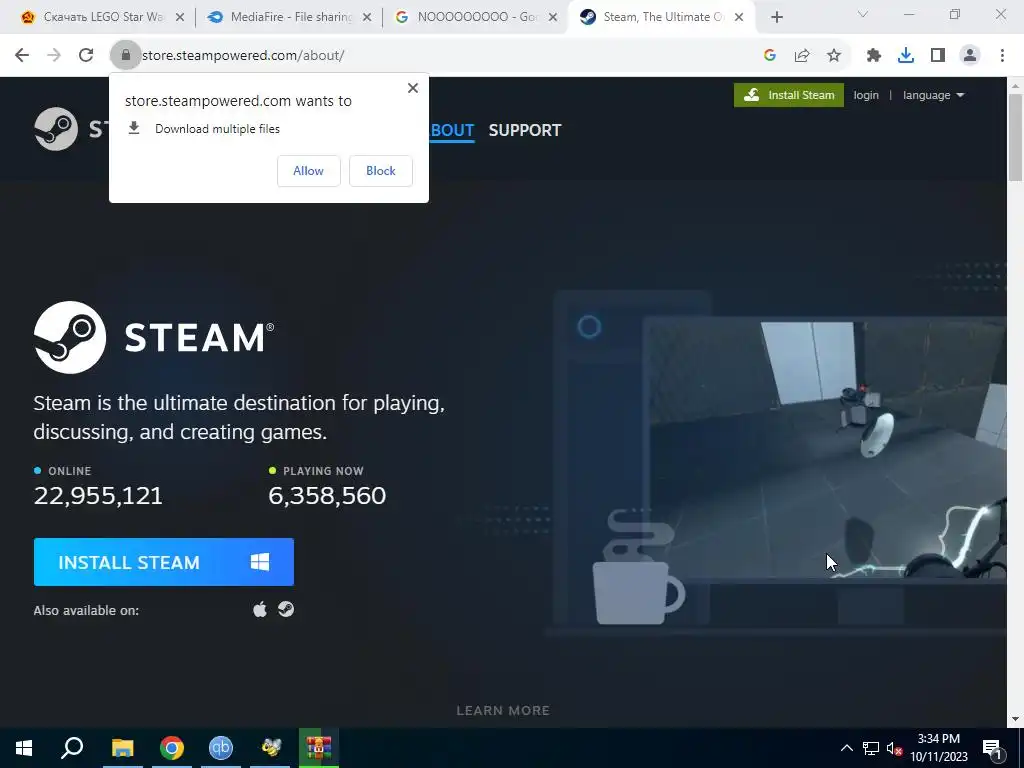Click the login link

(x=866, y=95)
